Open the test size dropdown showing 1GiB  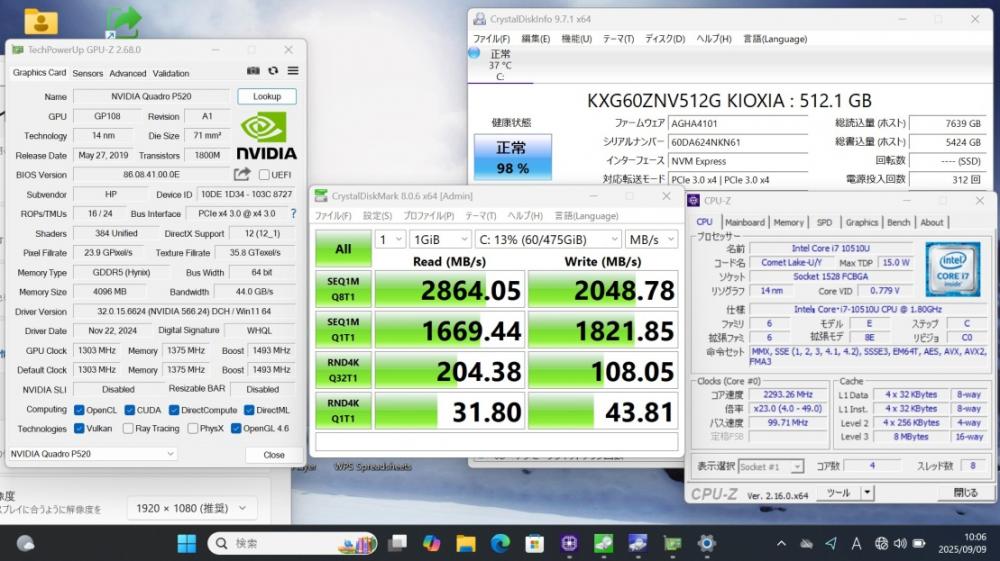(440, 240)
